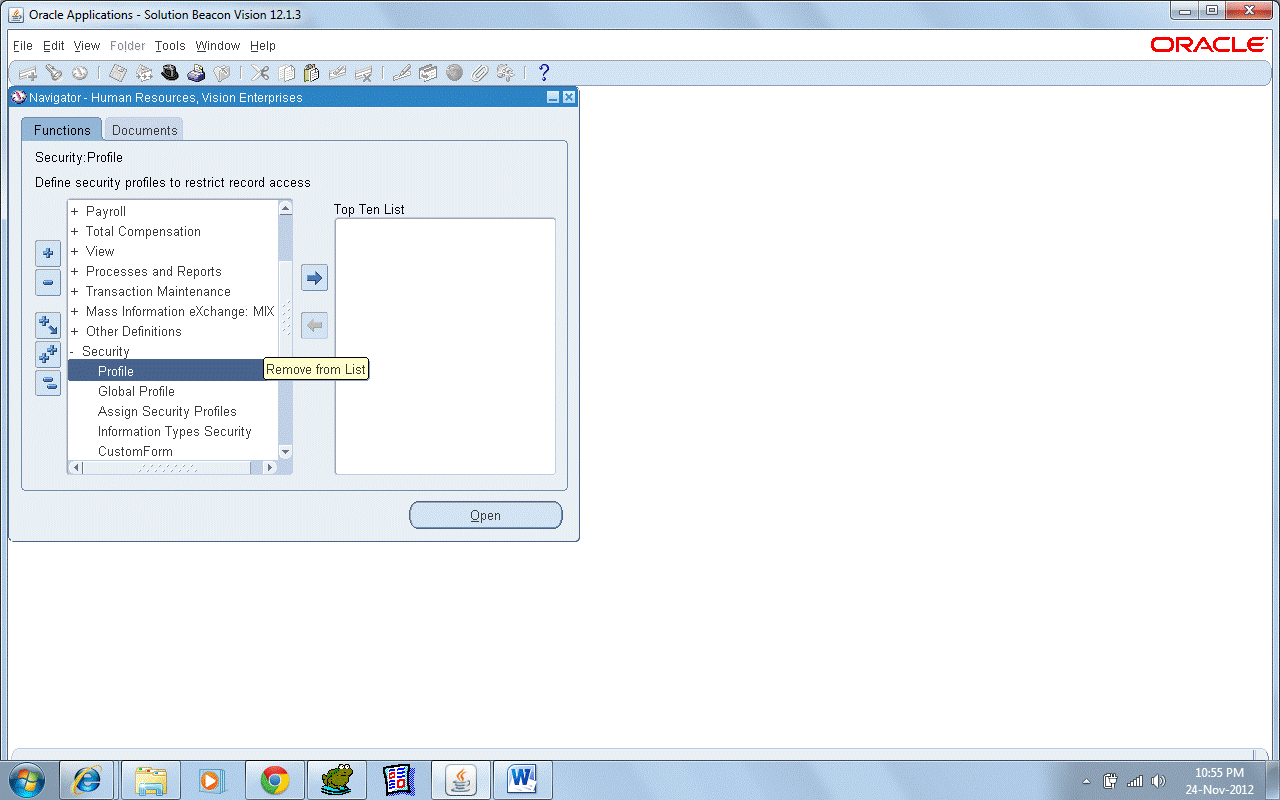This screenshot has width=1280, height=800.
Task: Click the blue Help question mark icon
Action: click(543, 72)
